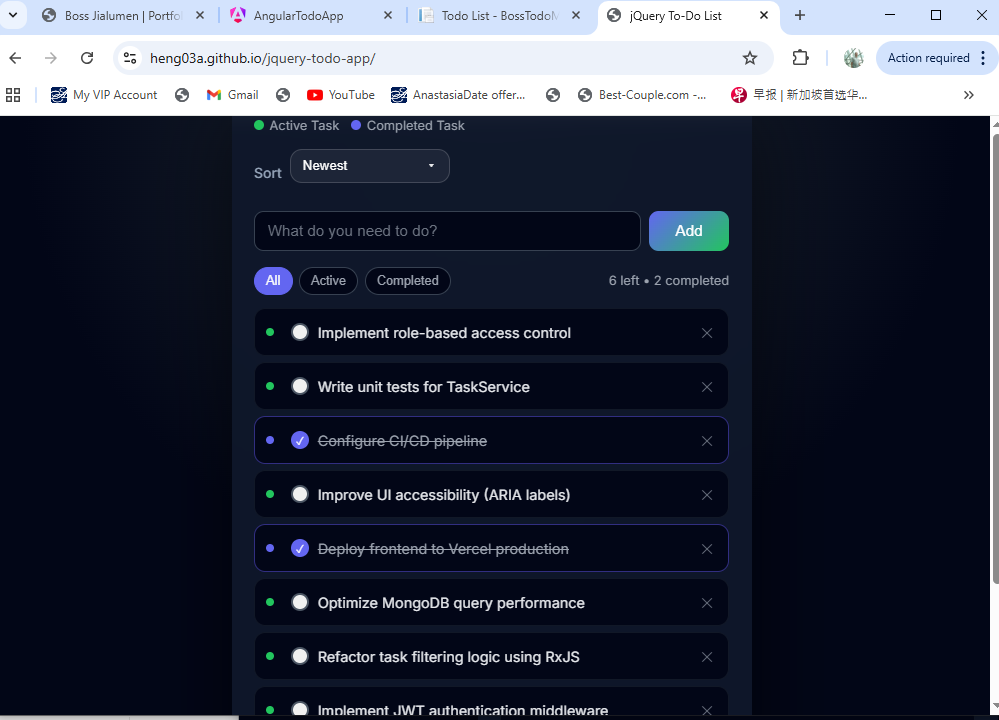Uncheck "Deploy frontend to Vercel production"
Image resolution: width=999 pixels, height=720 pixels.
coord(300,548)
